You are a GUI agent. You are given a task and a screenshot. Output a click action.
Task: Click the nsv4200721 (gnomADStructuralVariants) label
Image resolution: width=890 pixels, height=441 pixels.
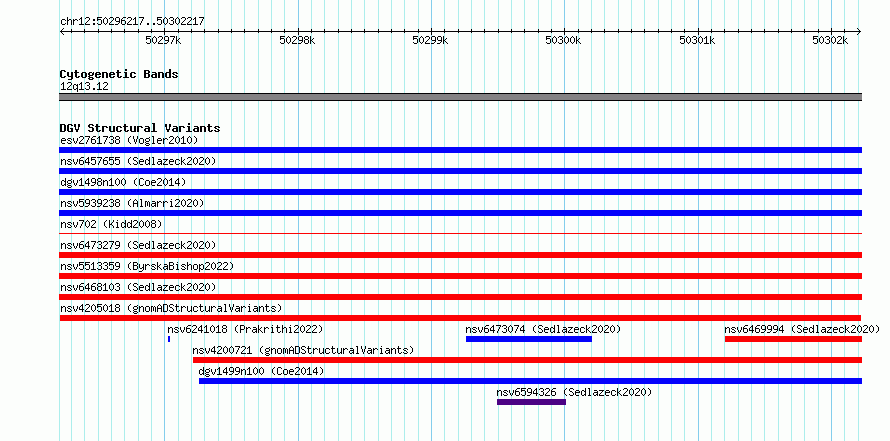303,350
